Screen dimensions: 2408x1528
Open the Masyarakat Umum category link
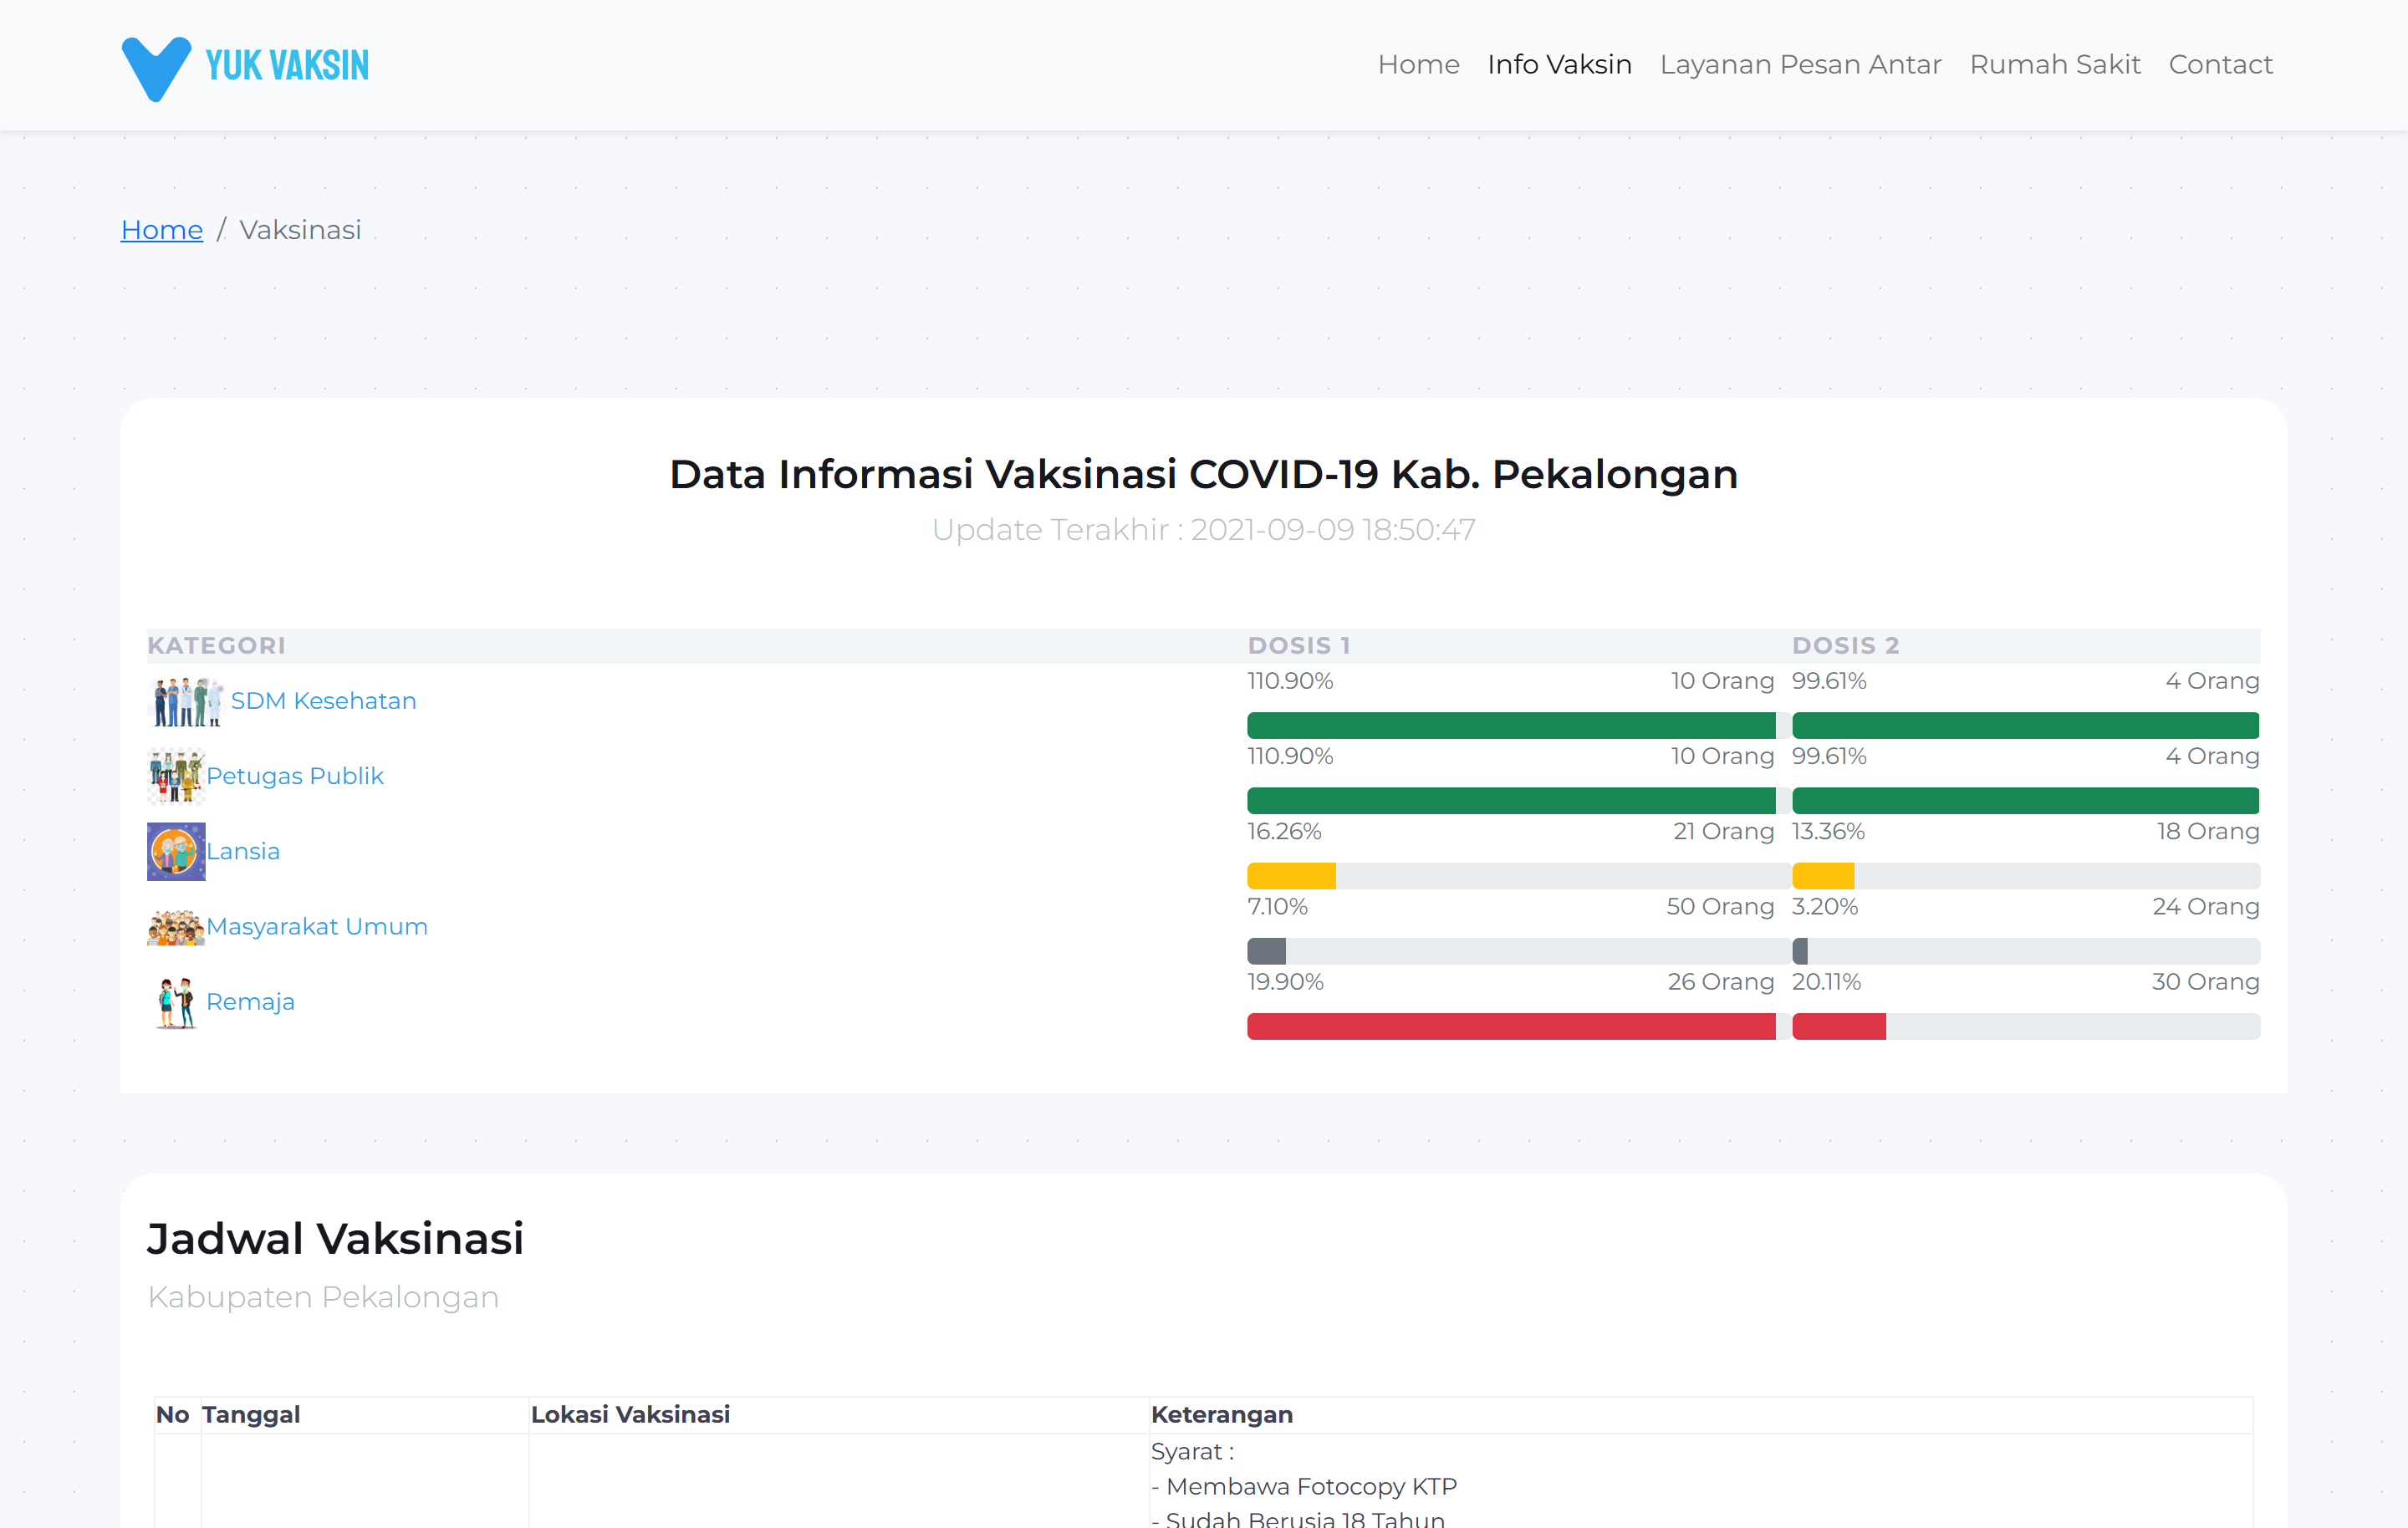[x=317, y=927]
